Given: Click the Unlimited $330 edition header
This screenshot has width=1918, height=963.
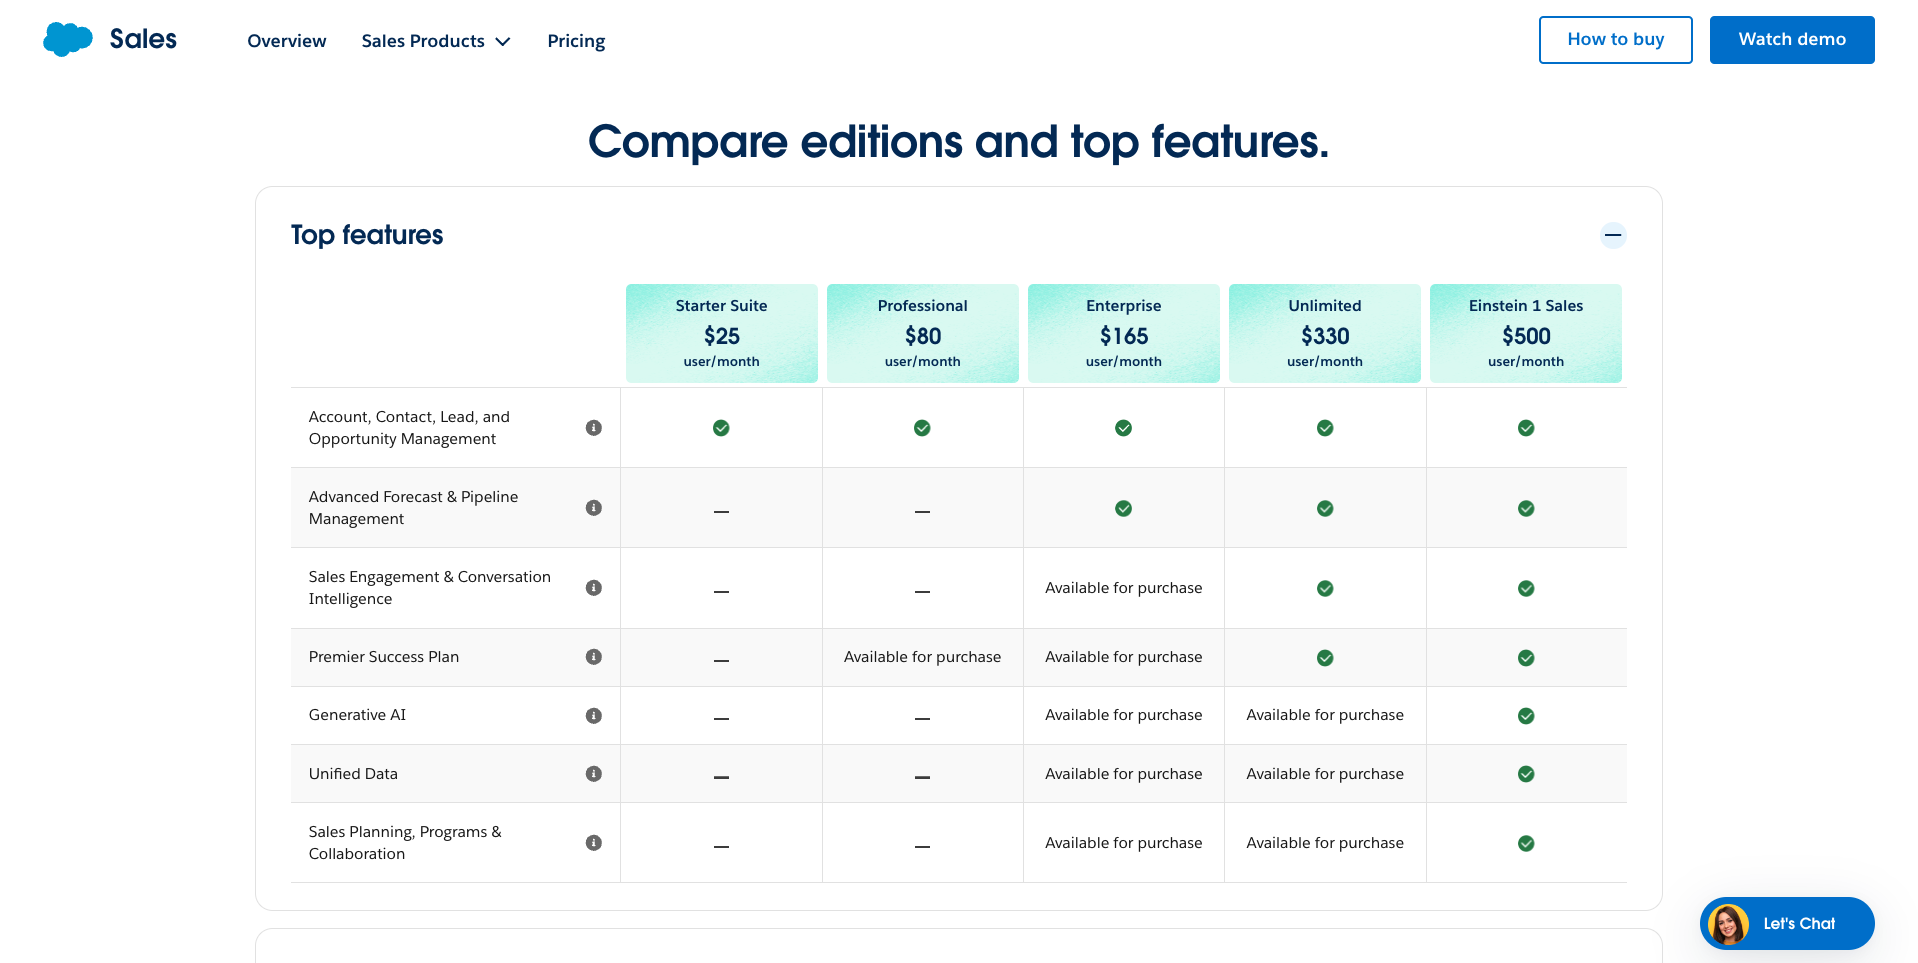Looking at the screenshot, I should click(1324, 333).
